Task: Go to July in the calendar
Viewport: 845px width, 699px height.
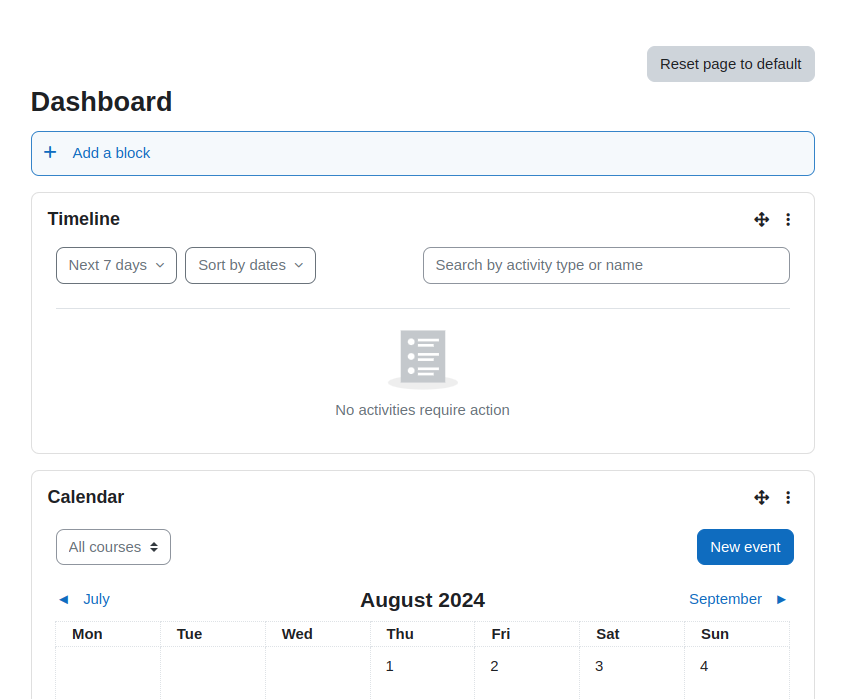Action: (x=96, y=599)
